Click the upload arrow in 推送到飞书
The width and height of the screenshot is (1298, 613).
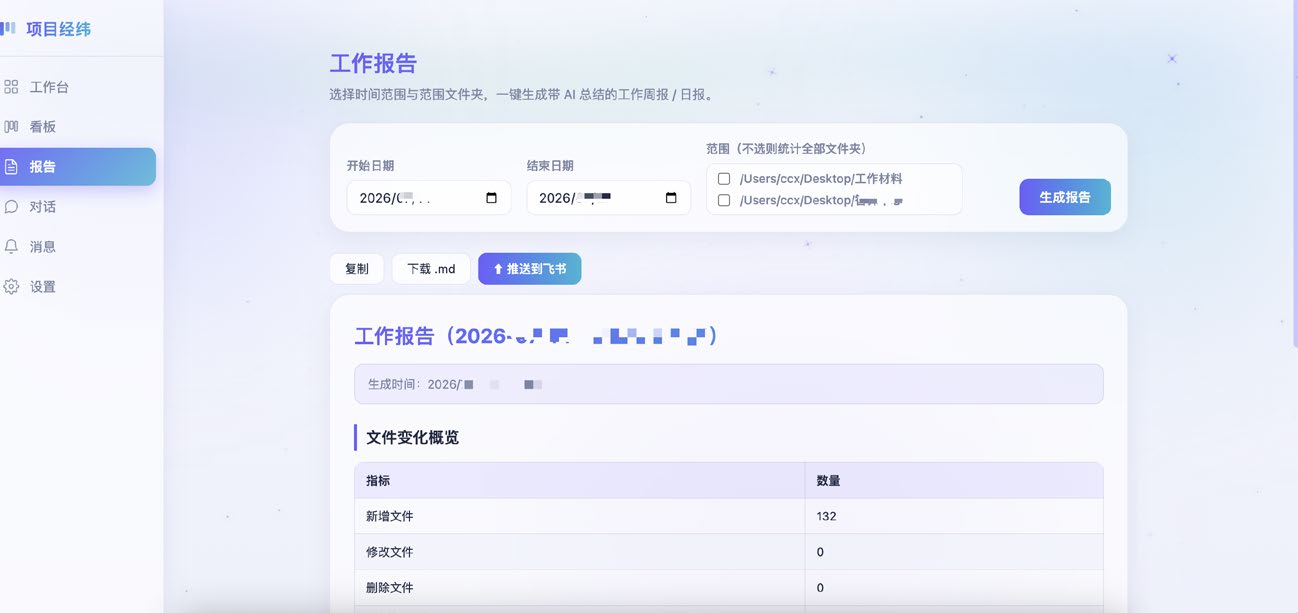pos(498,269)
